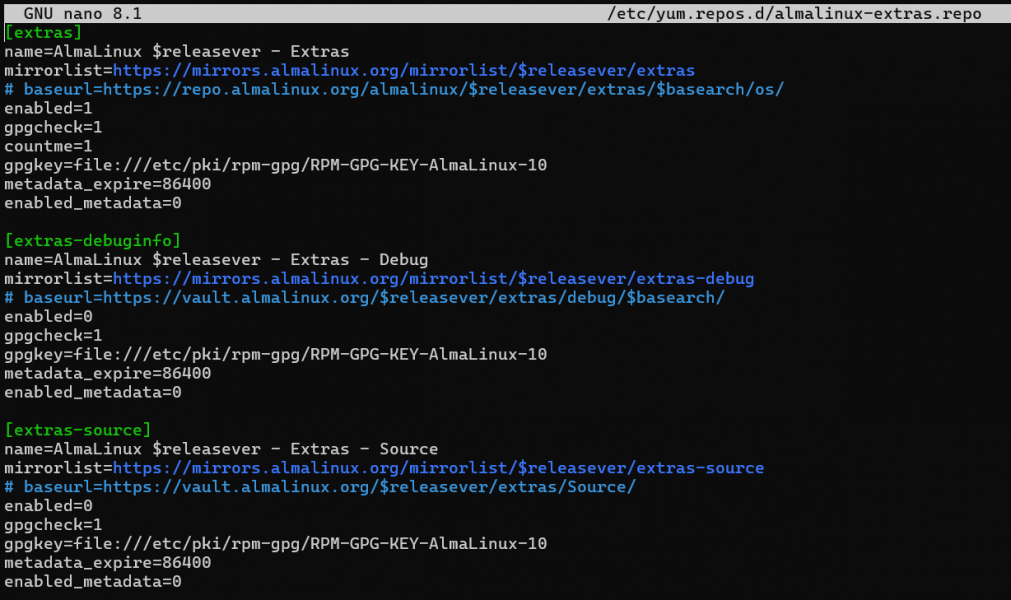Click the commented baseurl ending in extras/debug/$basearch/
The width and height of the screenshot is (1011, 600).
(364, 298)
